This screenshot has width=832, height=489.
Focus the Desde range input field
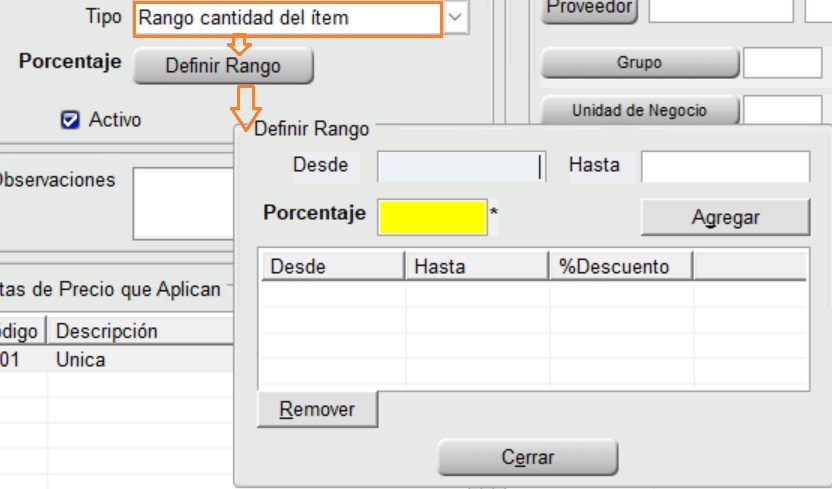click(x=458, y=166)
